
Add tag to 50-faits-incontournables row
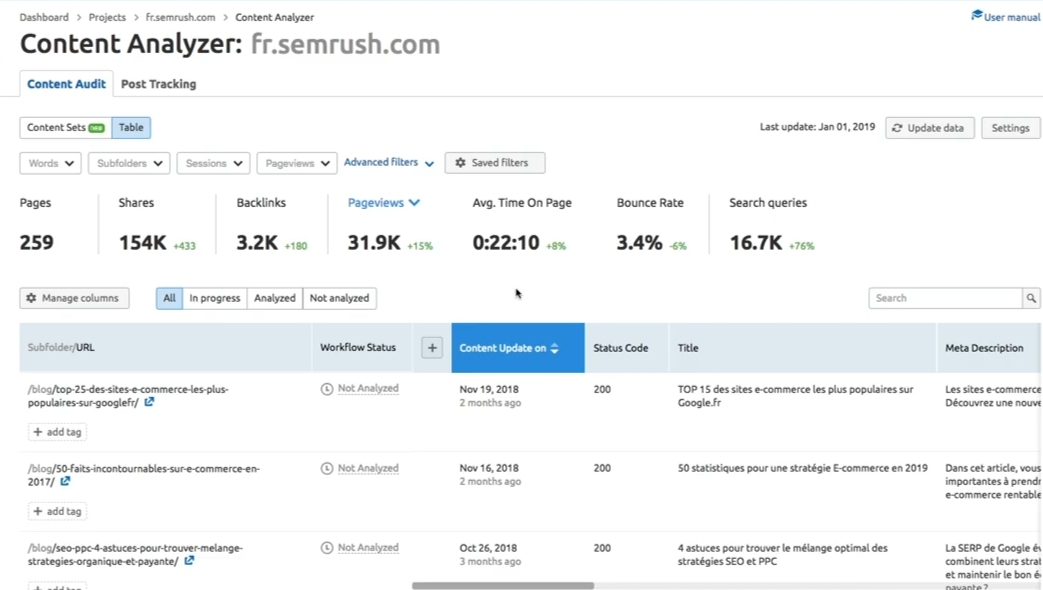tap(57, 511)
